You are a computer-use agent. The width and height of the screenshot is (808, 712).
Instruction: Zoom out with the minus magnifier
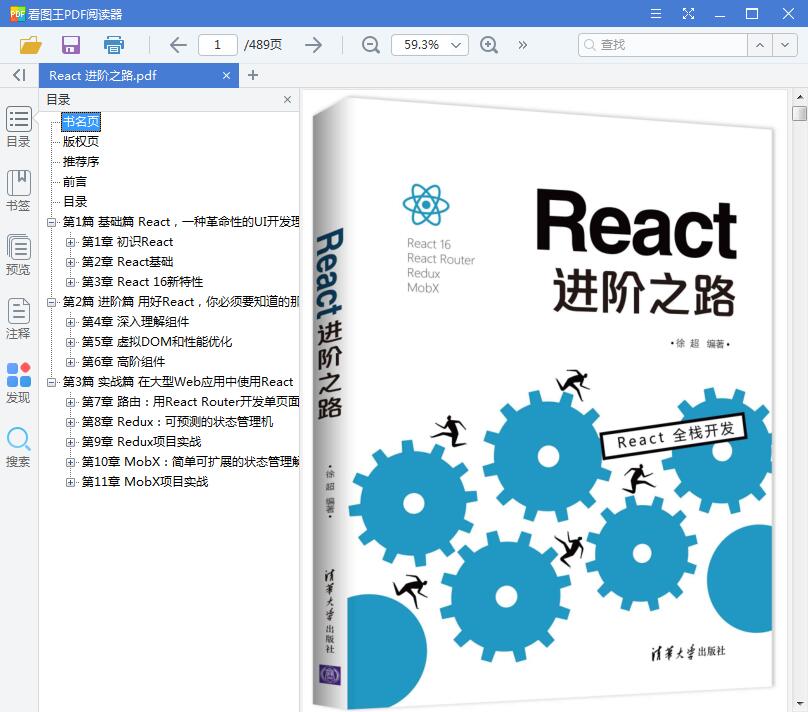pyautogui.click(x=371, y=45)
